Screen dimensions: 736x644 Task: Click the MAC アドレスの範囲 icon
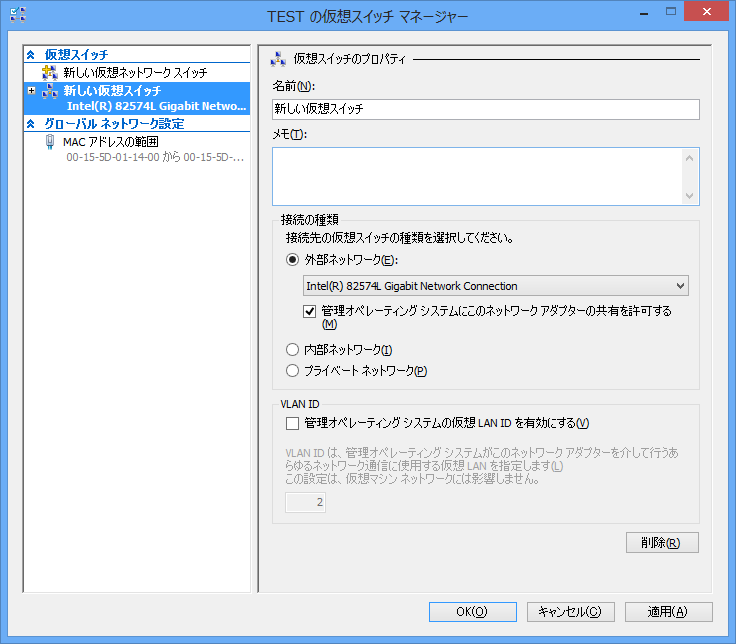(x=50, y=141)
